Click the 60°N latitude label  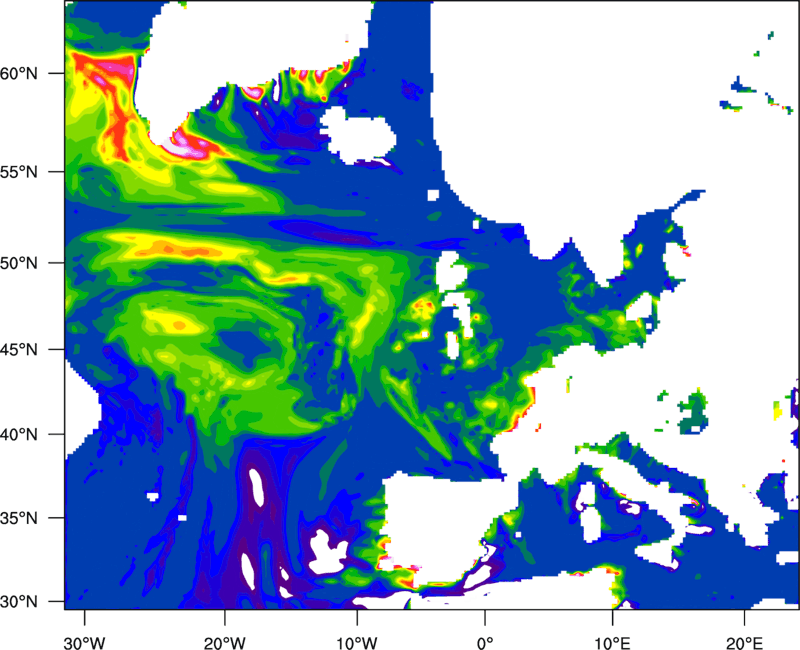click(x=19, y=73)
